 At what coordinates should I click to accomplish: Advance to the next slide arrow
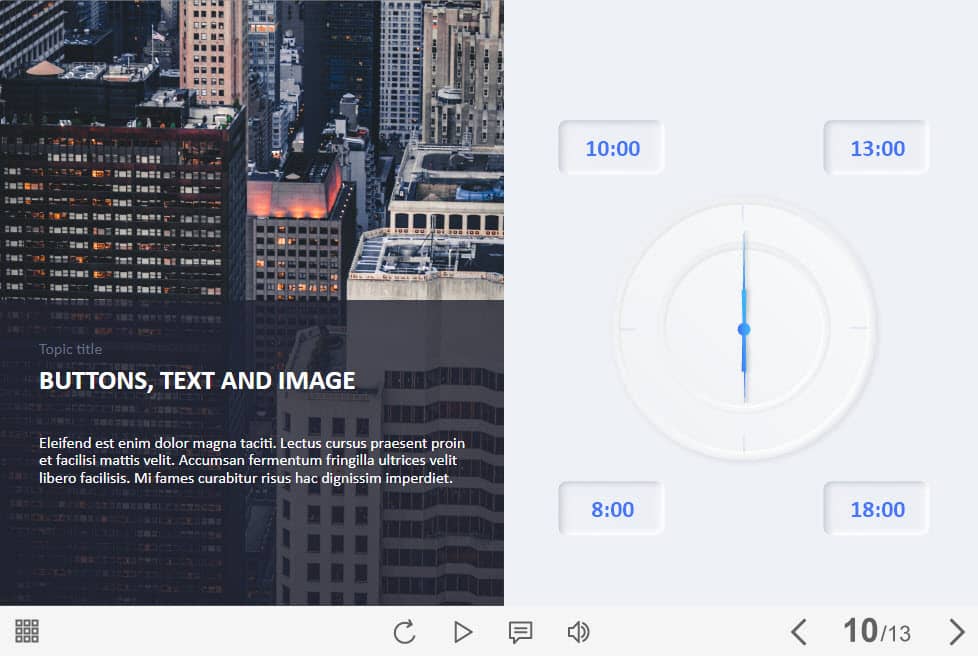point(956,632)
